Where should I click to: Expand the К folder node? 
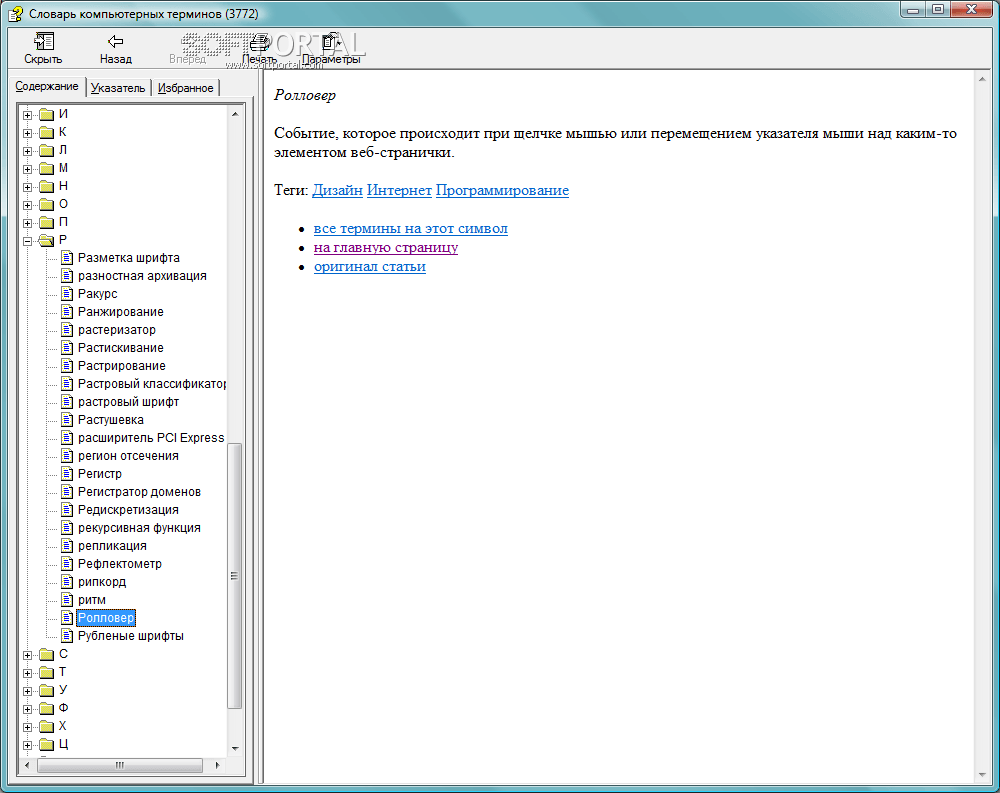(27, 133)
